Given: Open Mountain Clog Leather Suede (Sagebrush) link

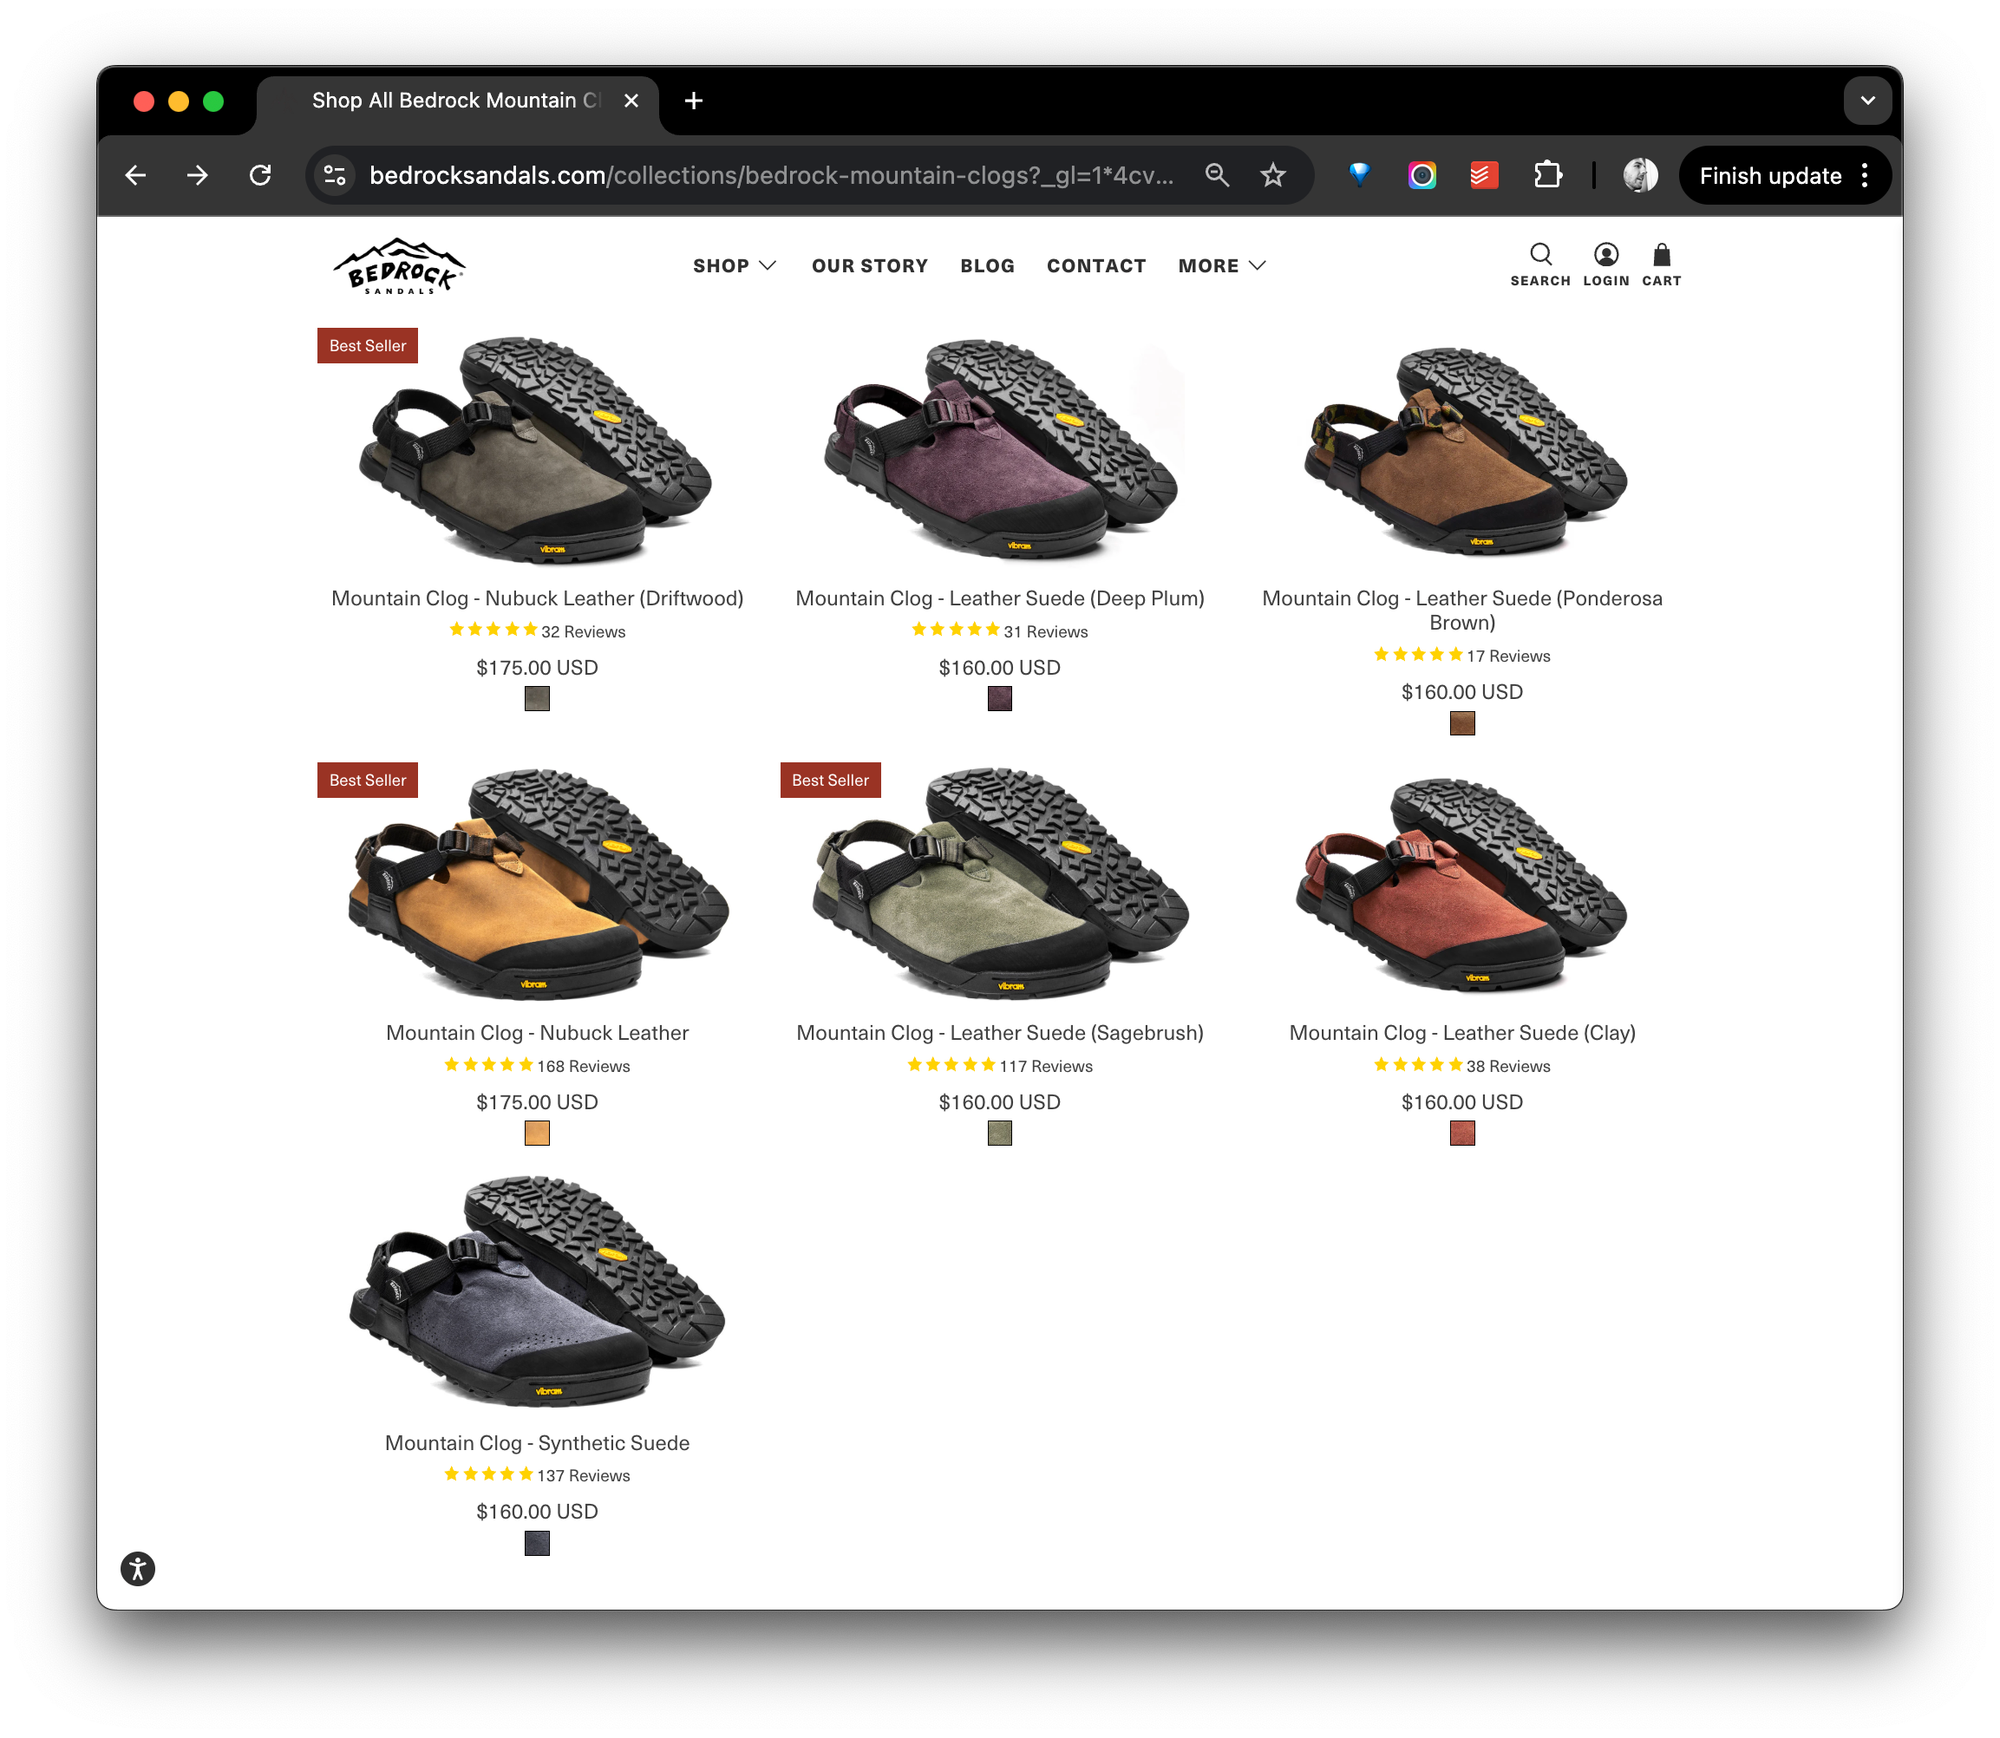Looking at the screenshot, I should point(999,1033).
